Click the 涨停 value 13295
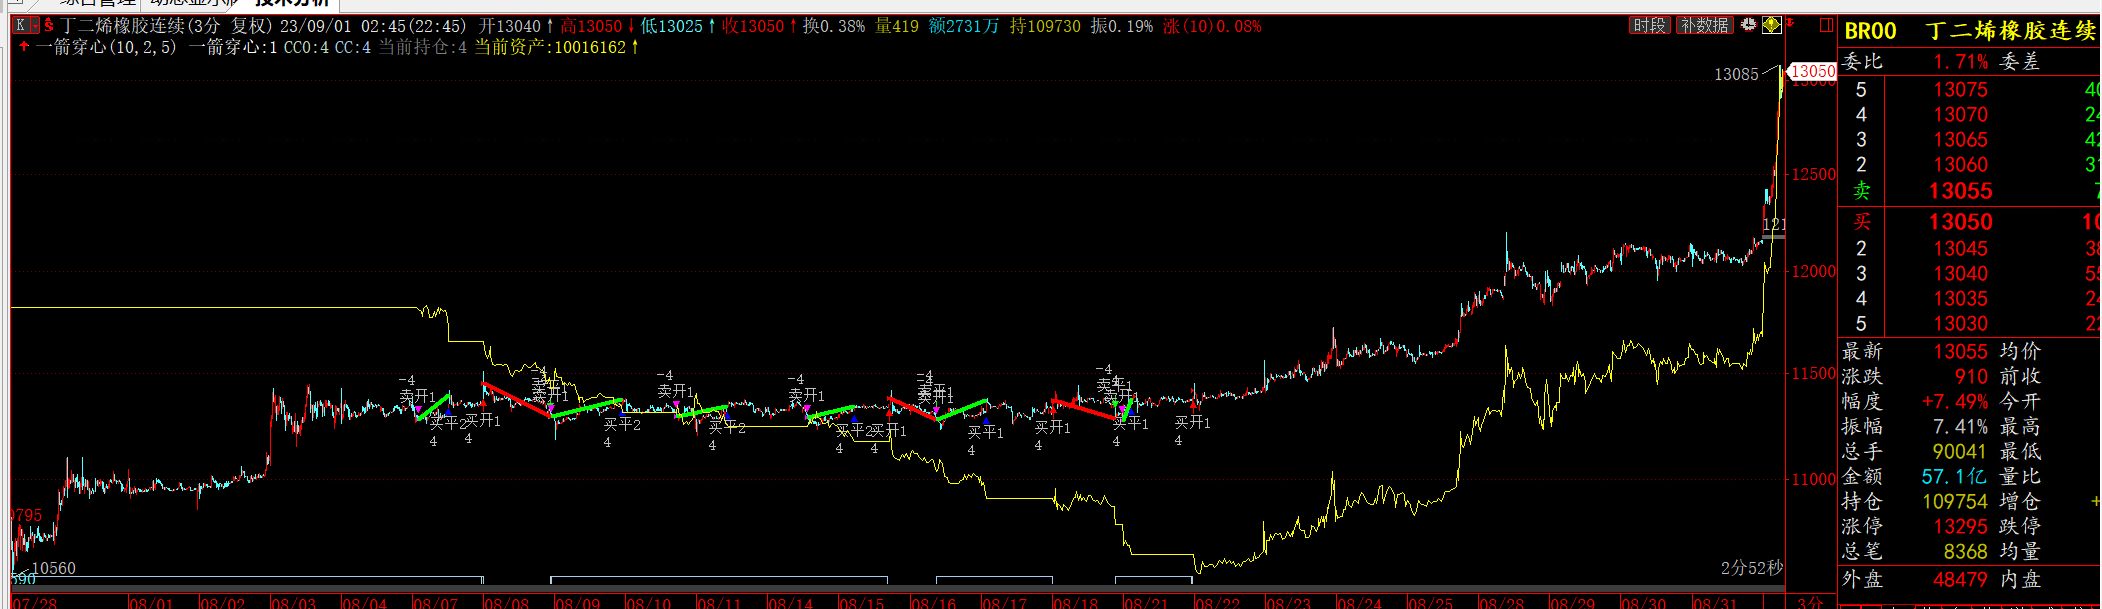Viewport: 2102px width, 609px height. 1960,527
